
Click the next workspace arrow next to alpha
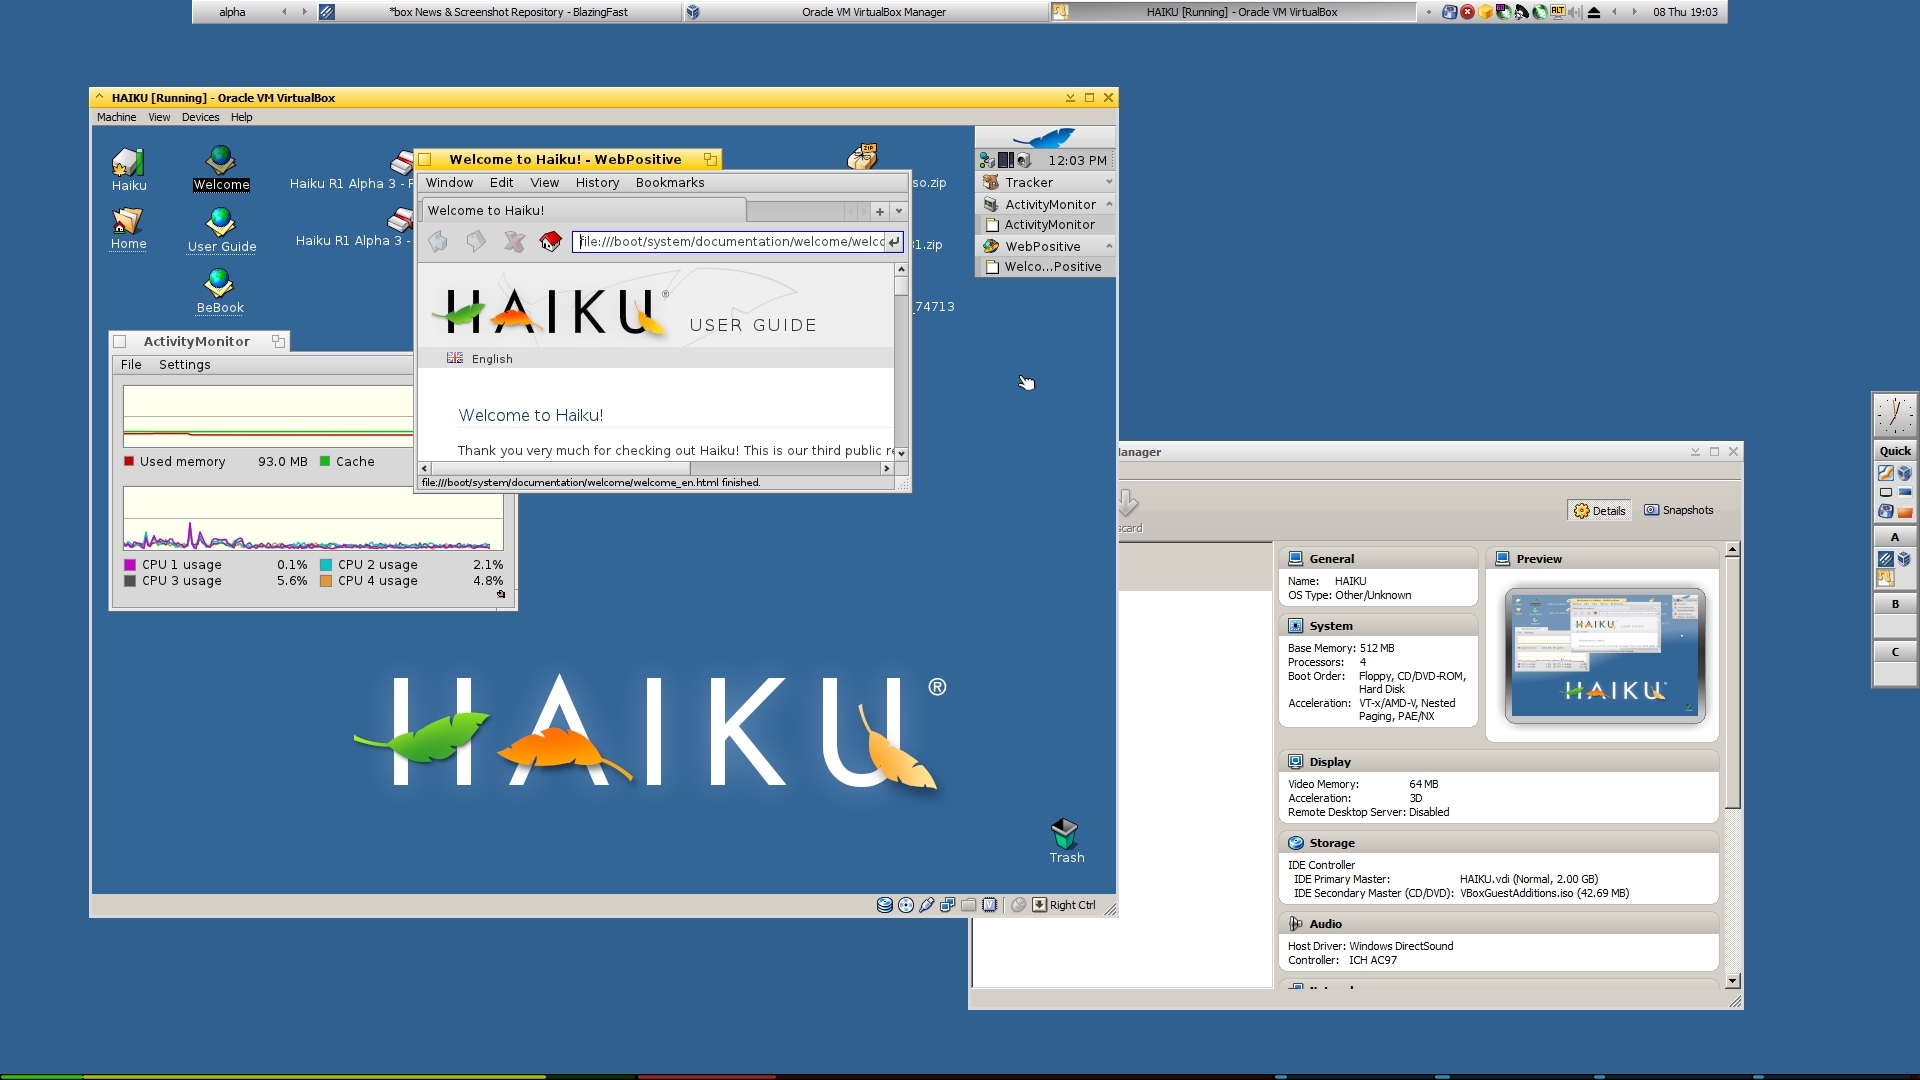coord(305,12)
